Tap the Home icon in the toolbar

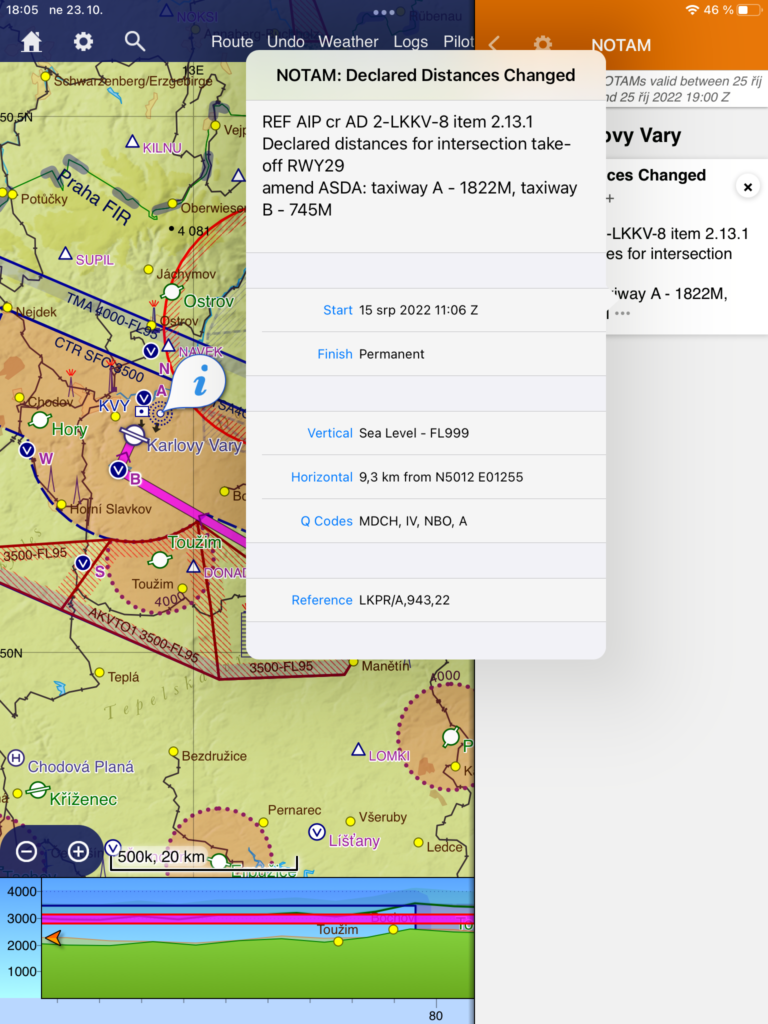point(32,41)
